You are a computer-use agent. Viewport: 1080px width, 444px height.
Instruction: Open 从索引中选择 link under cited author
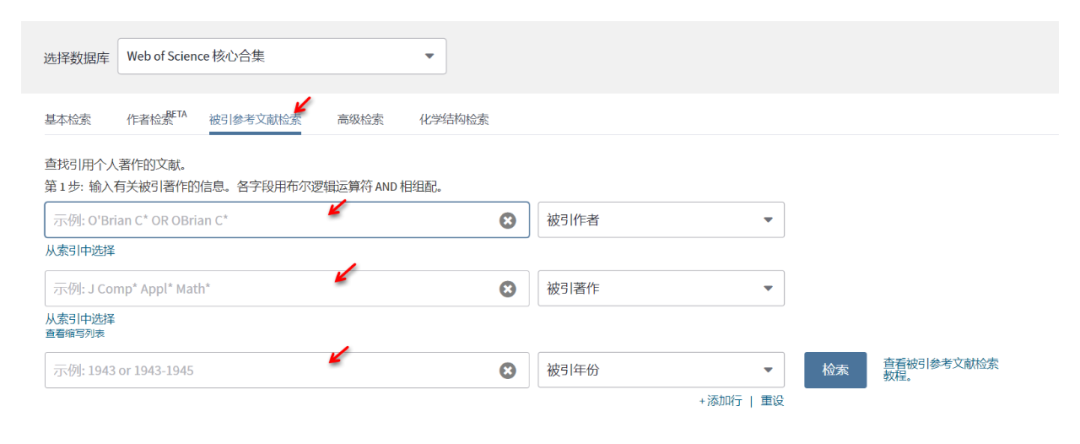pyautogui.click(x=80, y=251)
